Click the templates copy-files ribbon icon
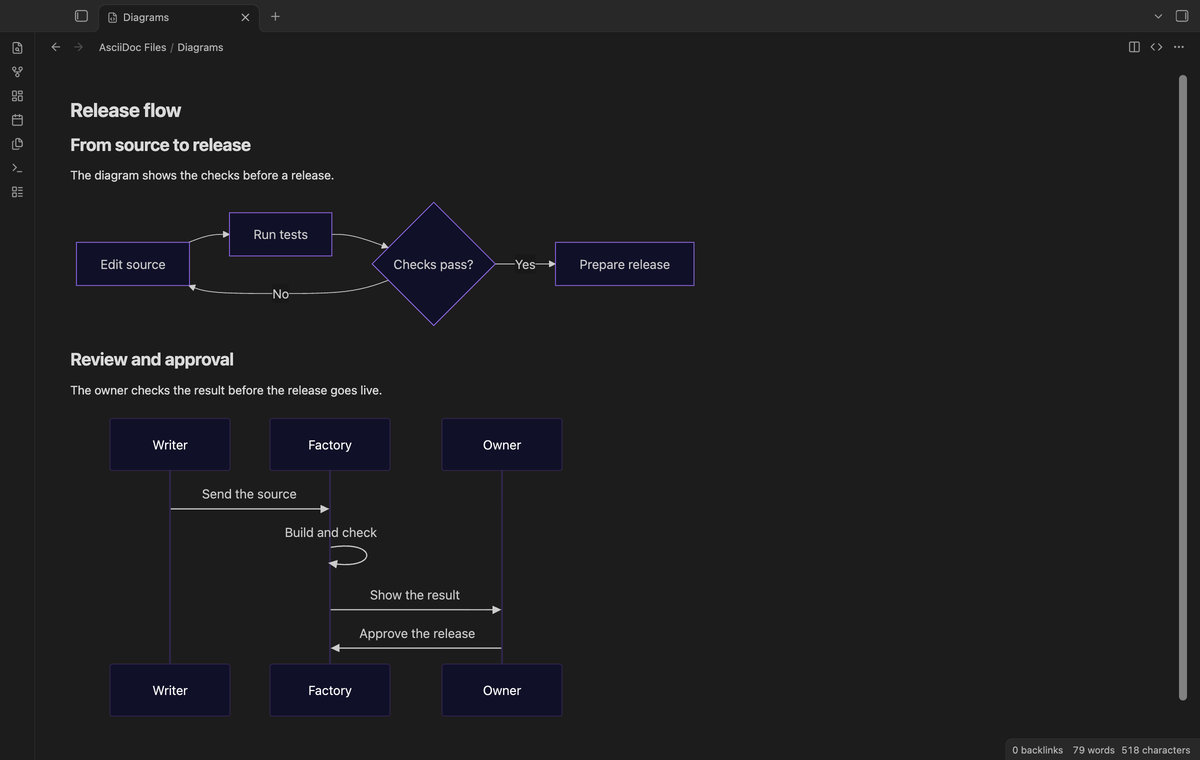Image resolution: width=1200 pixels, height=760 pixels. tap(17, 144)
